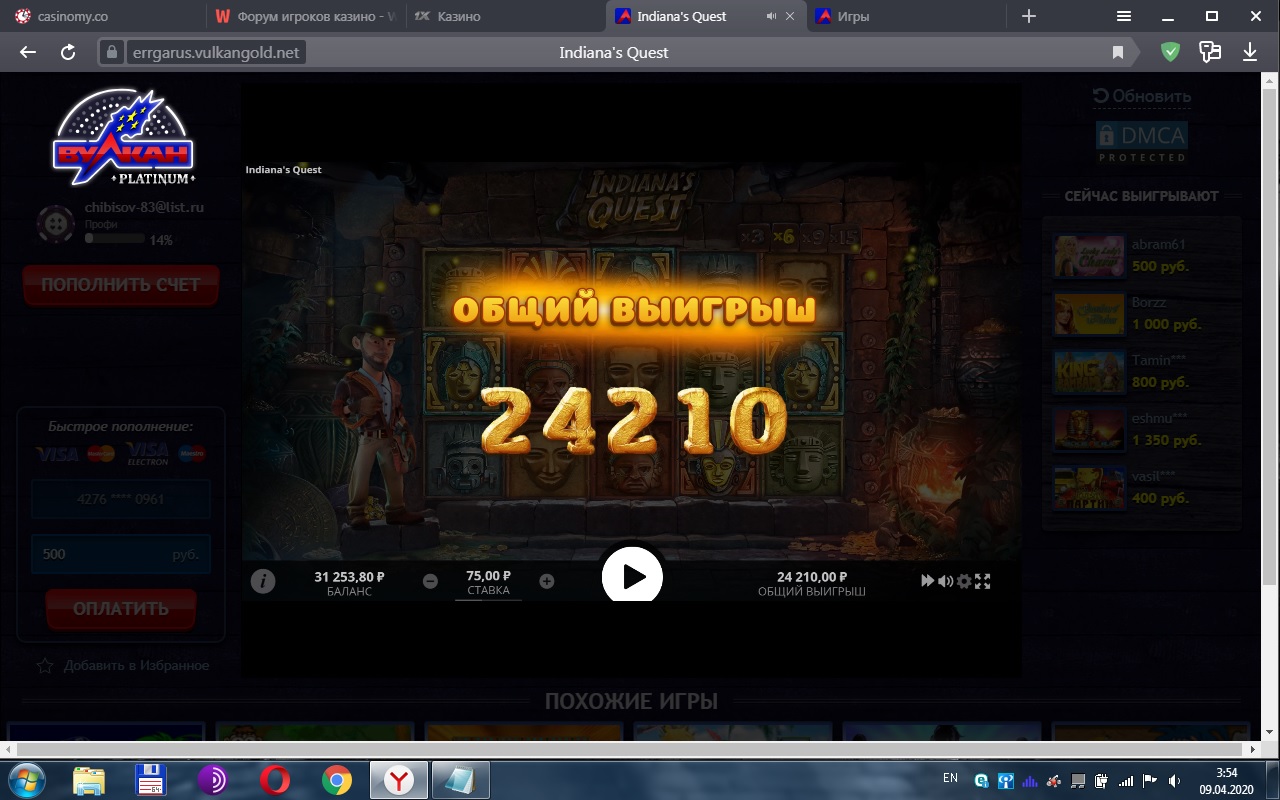Click the card number field 4276 **** 0961

[121, 499]
